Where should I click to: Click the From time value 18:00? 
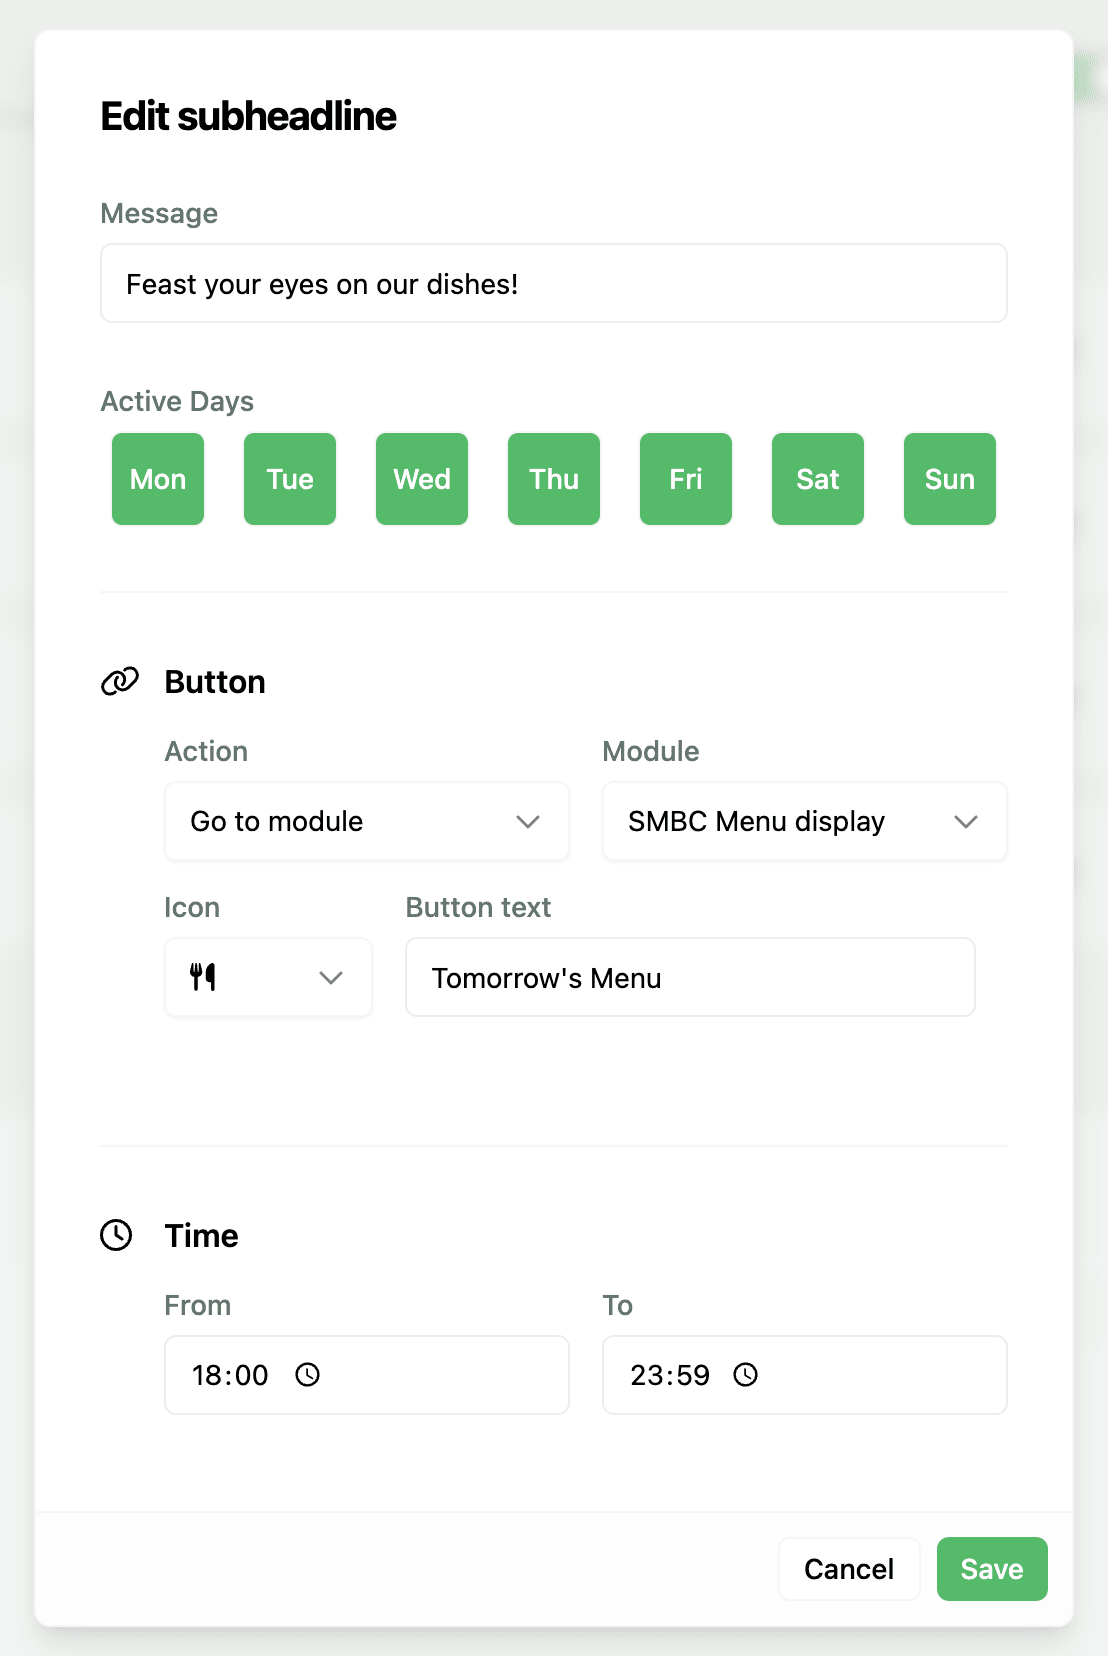point(231,1375)
